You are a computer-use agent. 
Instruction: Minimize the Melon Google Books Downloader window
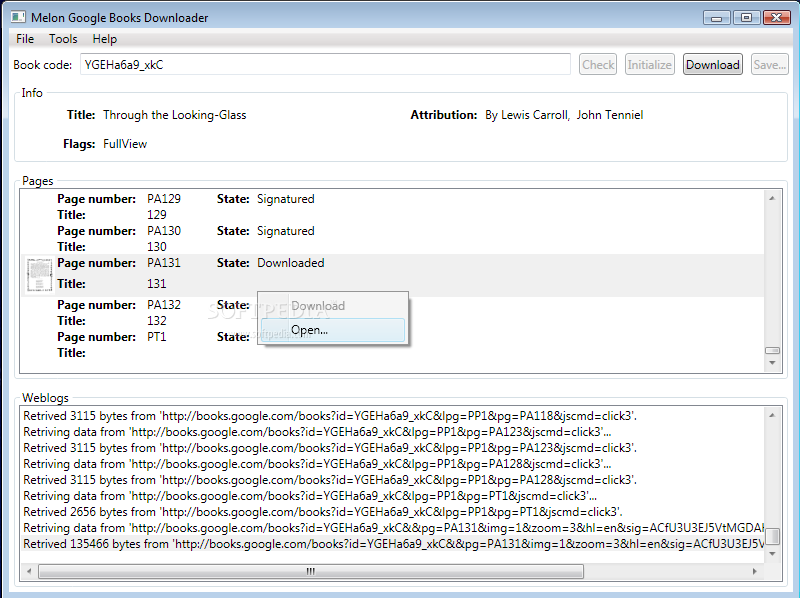[716, 18]
